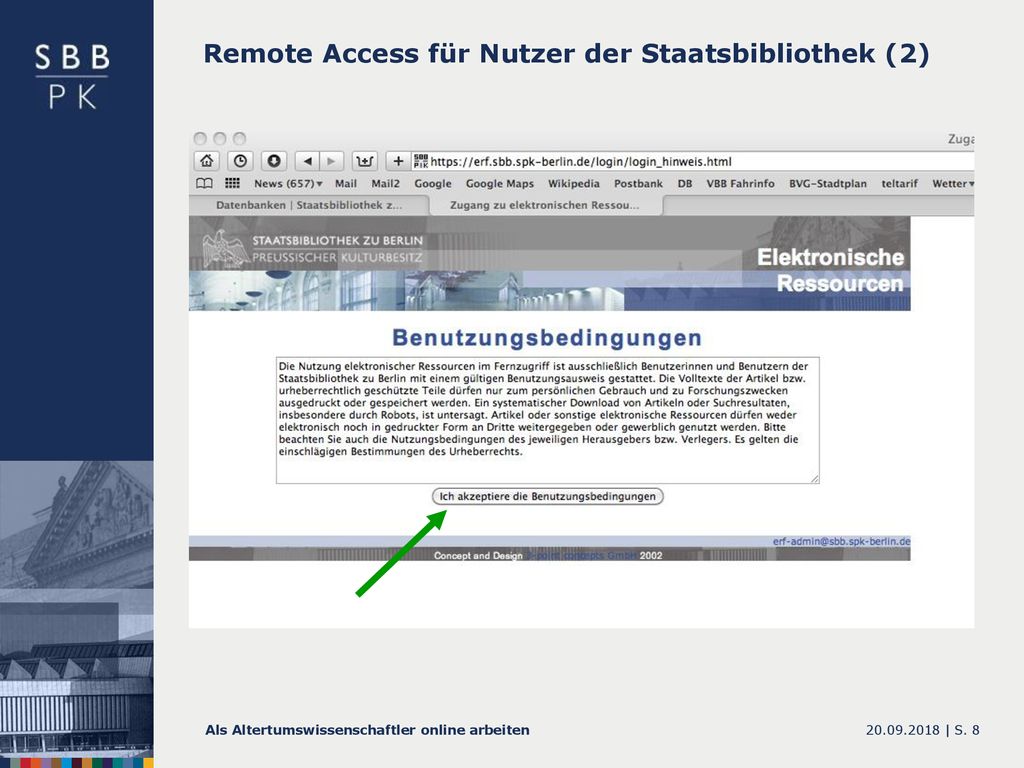Click the SBB PK logo on slide

coord(72,76)
